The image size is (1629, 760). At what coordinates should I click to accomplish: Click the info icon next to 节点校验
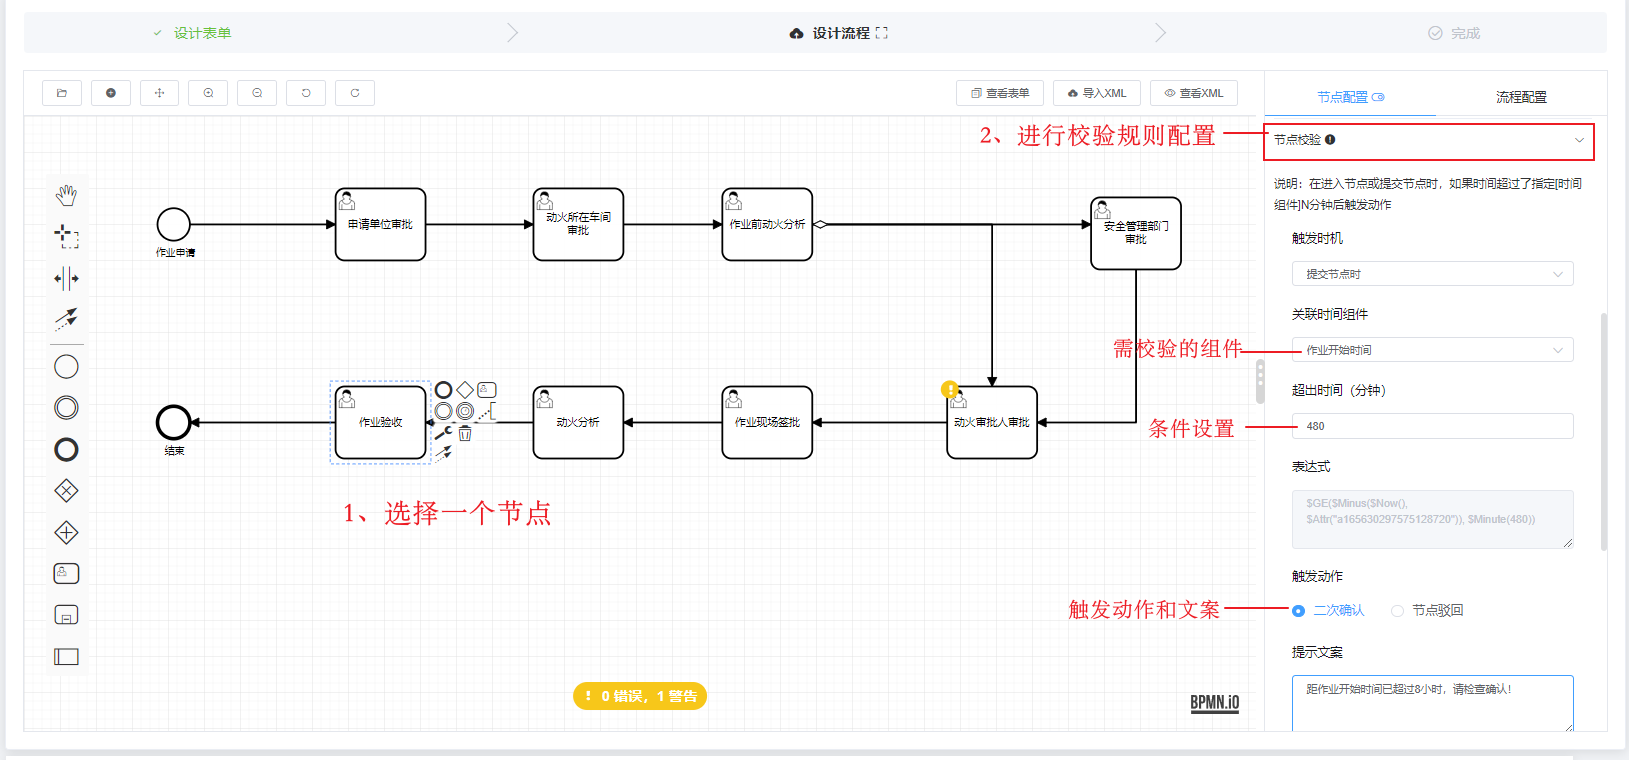[x=1330, y=140]
